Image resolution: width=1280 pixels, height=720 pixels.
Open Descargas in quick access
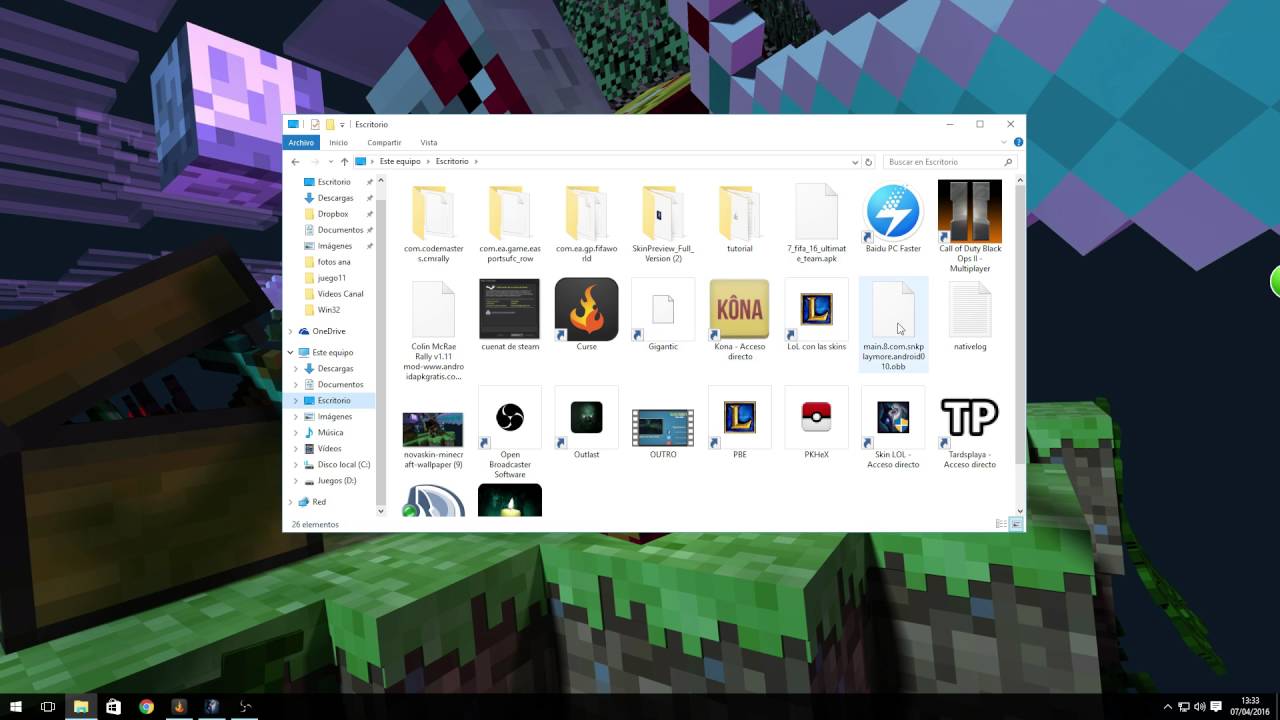(x=335, y=198)
